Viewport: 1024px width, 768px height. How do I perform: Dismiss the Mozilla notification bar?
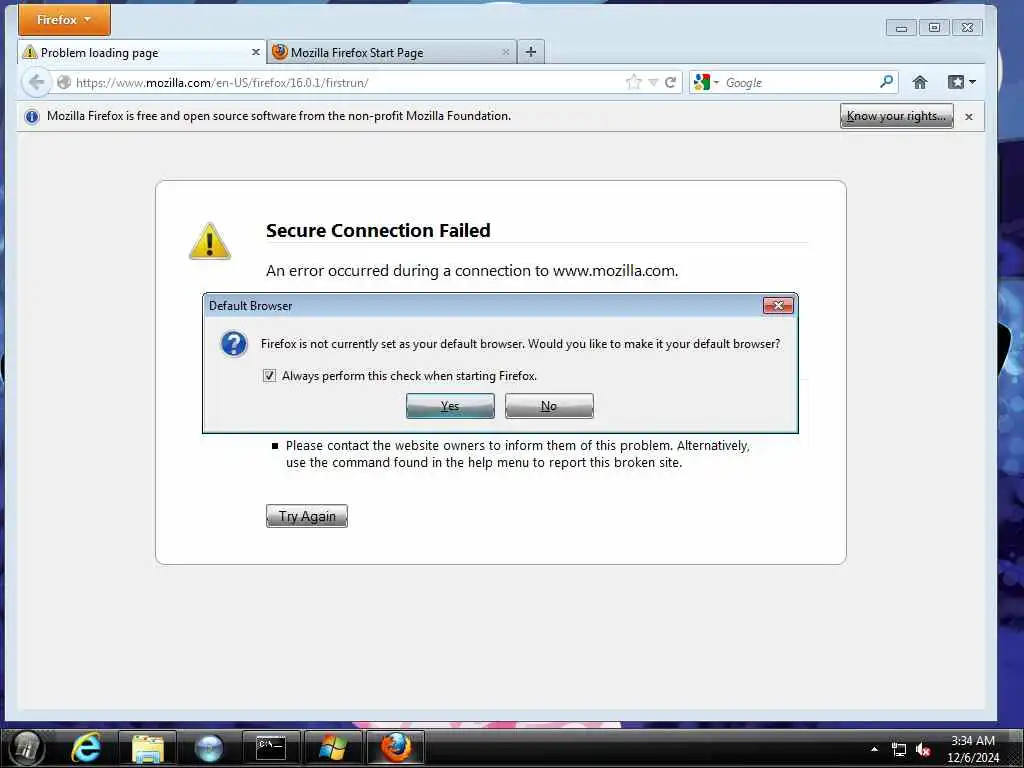click(x=968, y=116)
